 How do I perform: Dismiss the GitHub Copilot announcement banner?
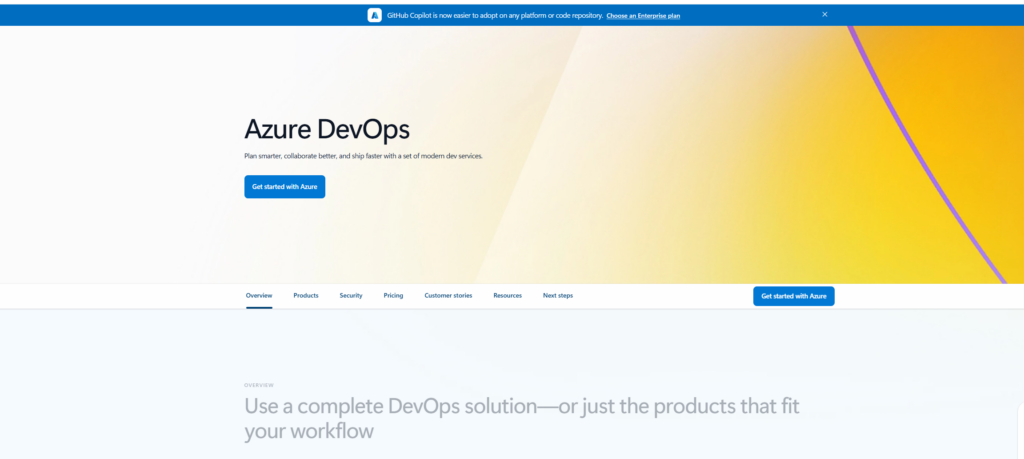(x=825, y=15)
